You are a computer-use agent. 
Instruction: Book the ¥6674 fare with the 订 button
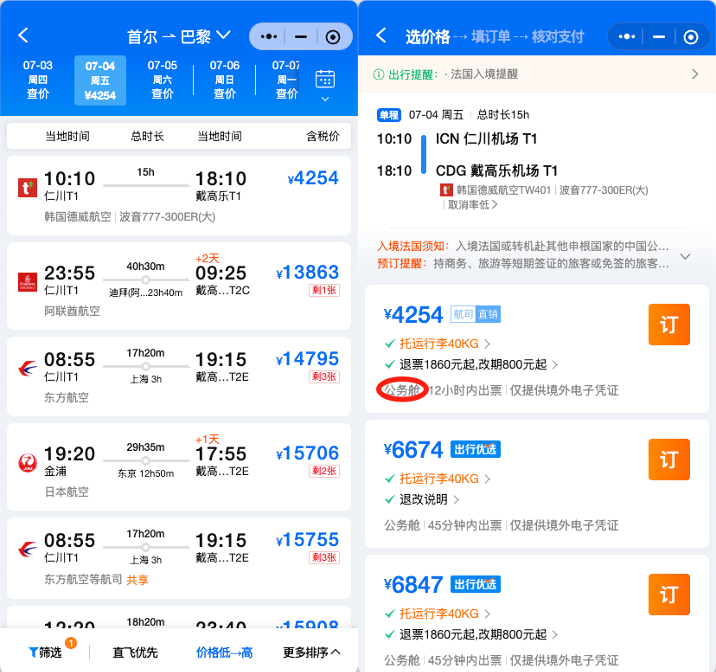point(669,459)
